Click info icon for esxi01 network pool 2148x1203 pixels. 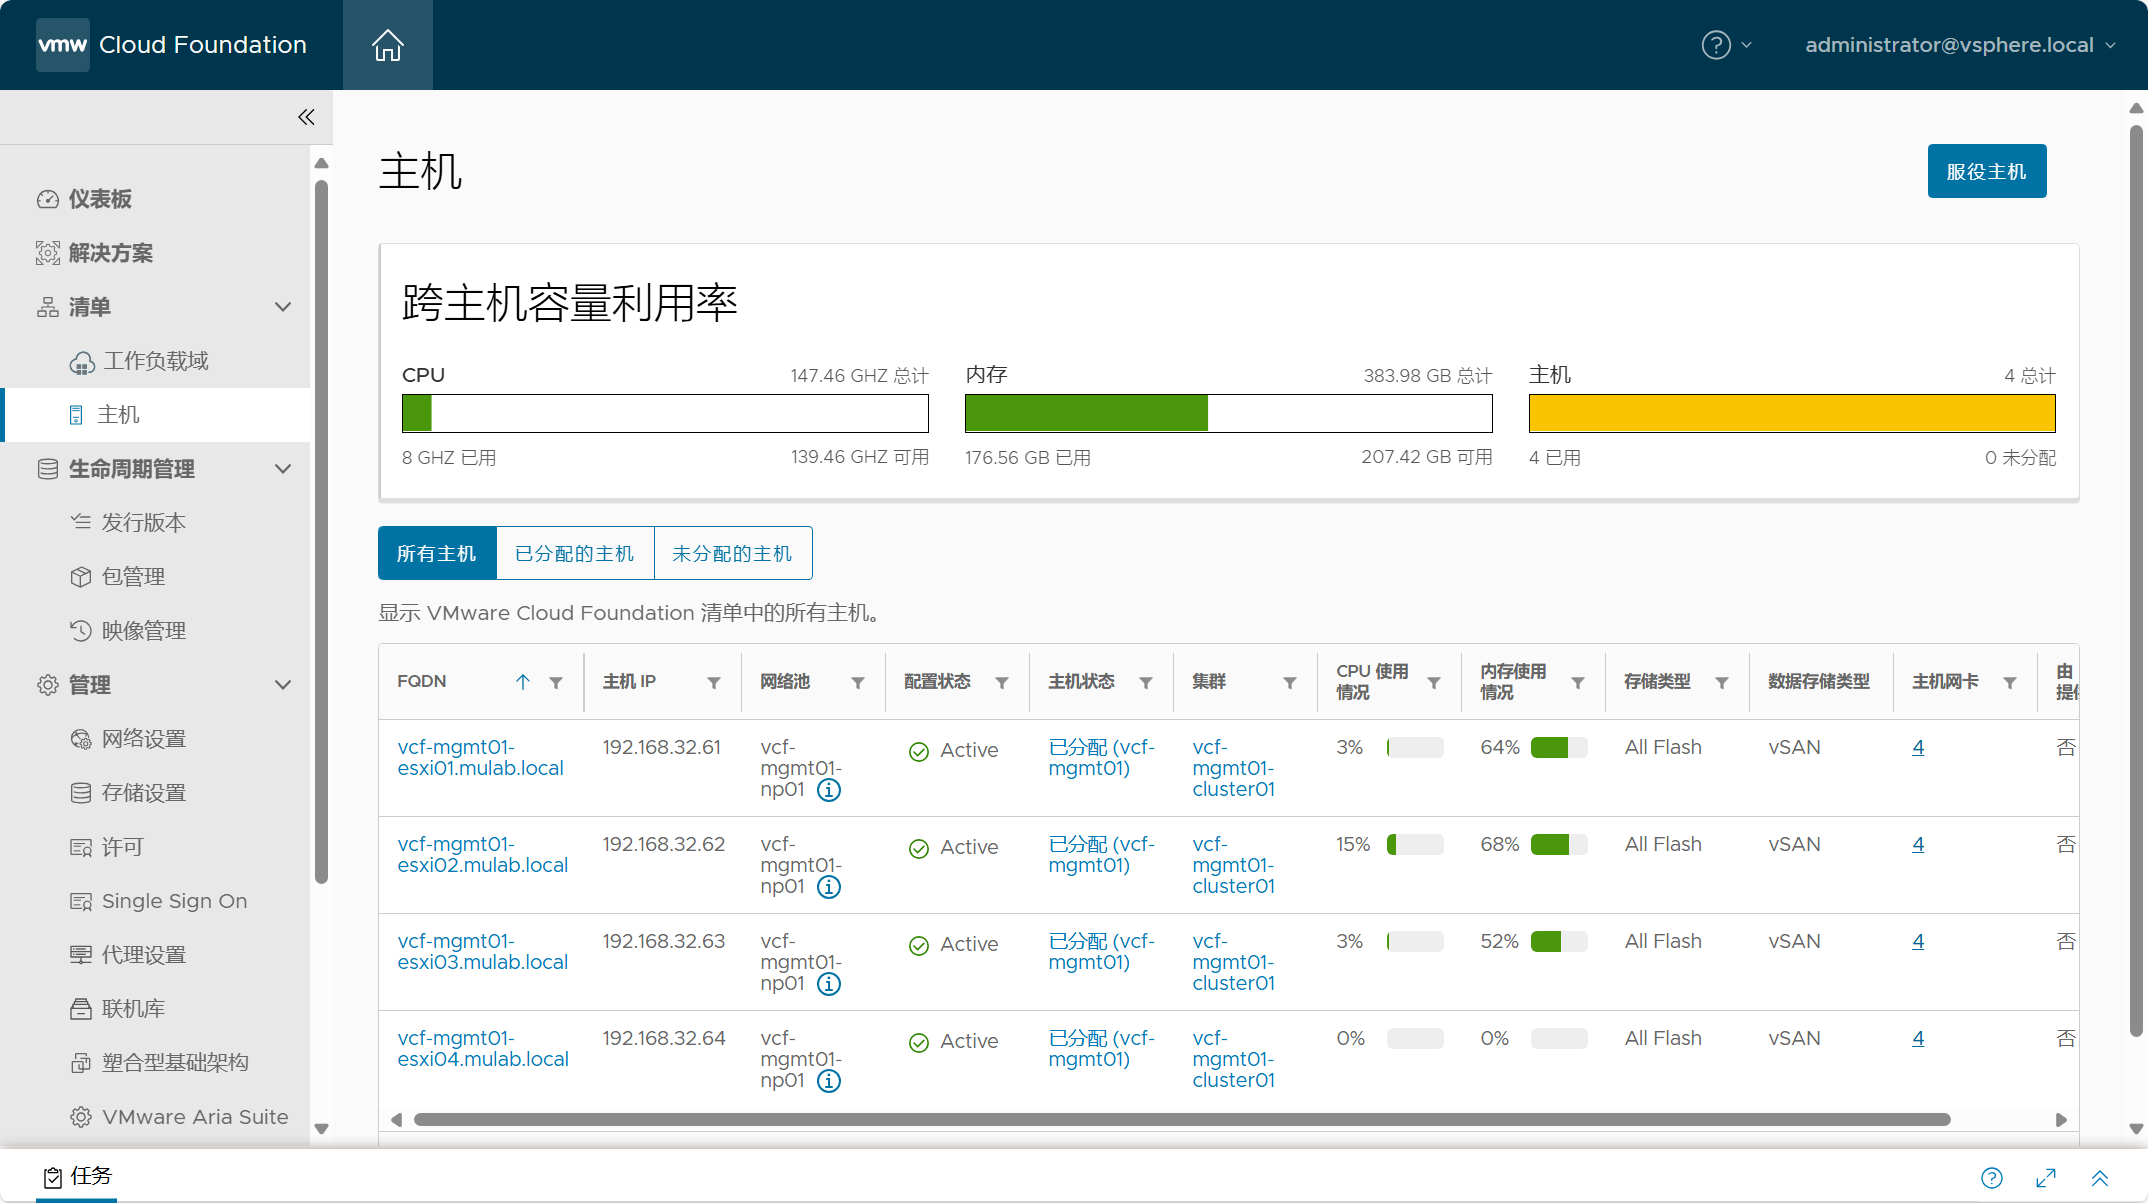pos(829,790)
